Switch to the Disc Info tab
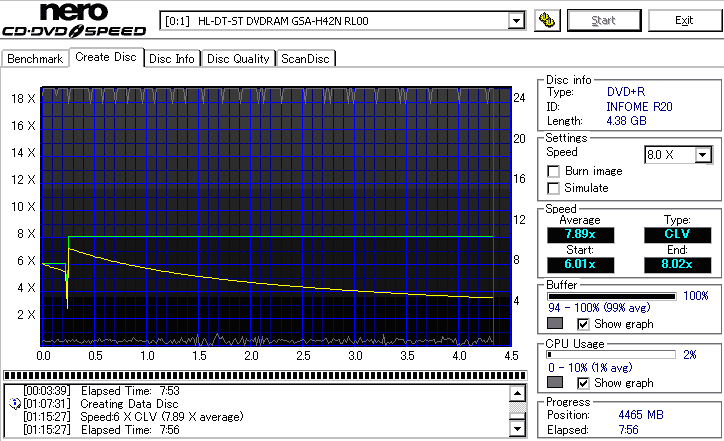The width and height of the screenshot is (724, 441). [172, 59]
